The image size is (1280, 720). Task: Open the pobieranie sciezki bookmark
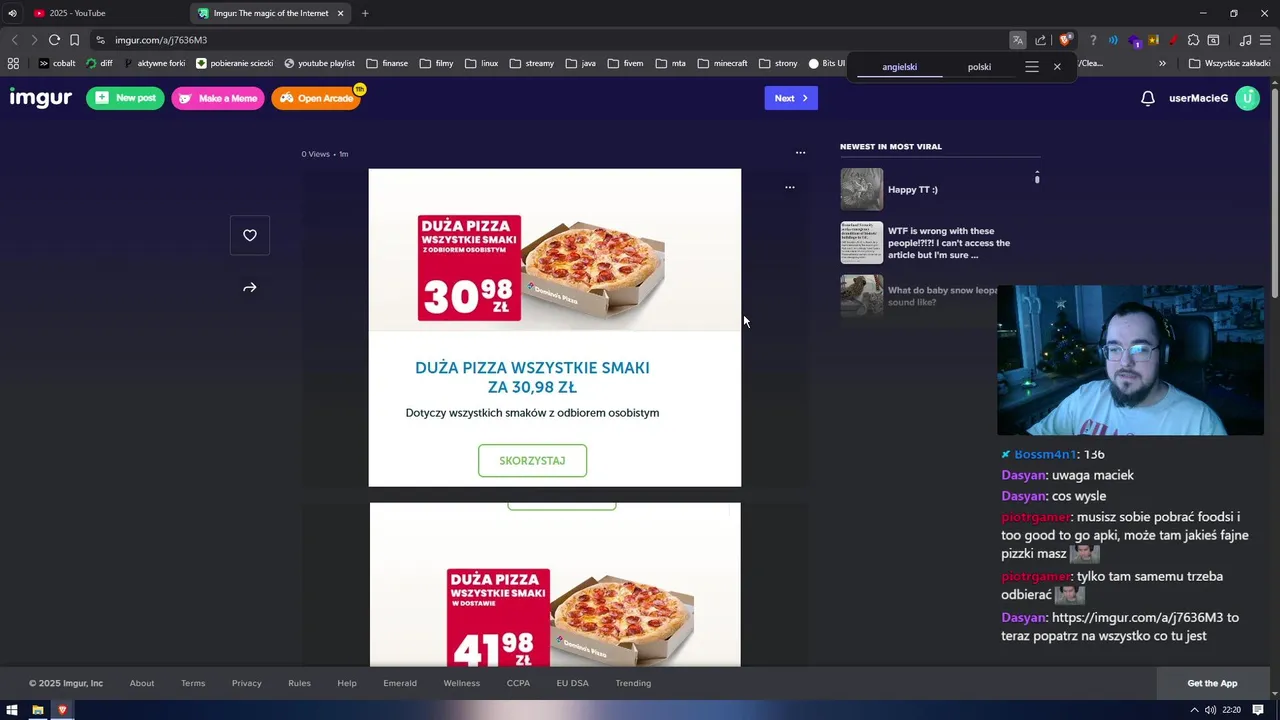coord(235,63)
